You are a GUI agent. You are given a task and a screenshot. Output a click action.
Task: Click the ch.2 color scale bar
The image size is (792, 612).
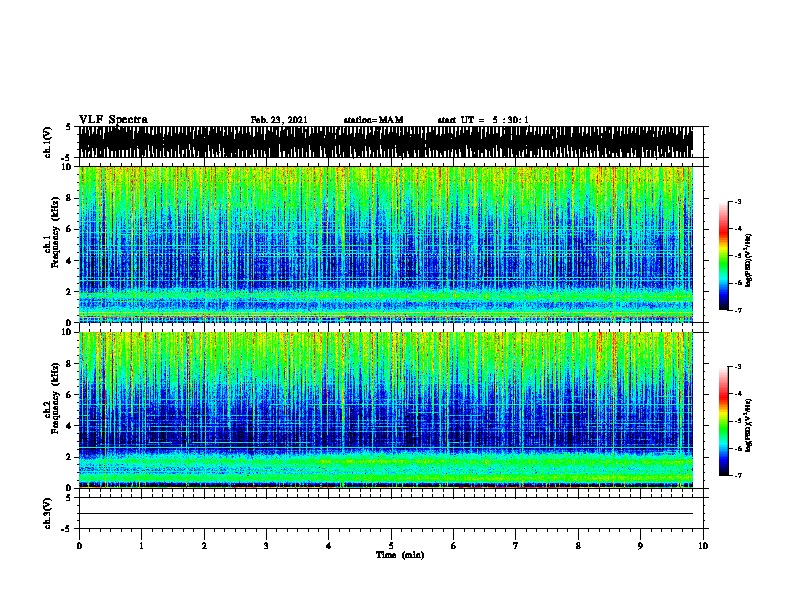click(x=724, y=421)
